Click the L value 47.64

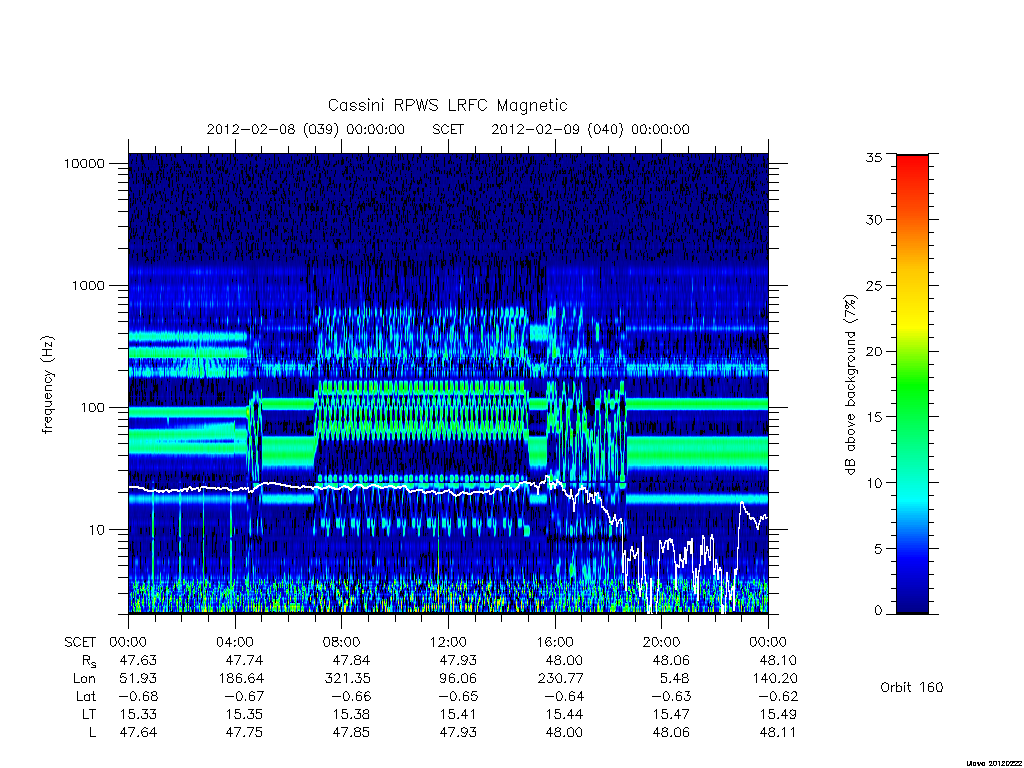coord(138,732)
